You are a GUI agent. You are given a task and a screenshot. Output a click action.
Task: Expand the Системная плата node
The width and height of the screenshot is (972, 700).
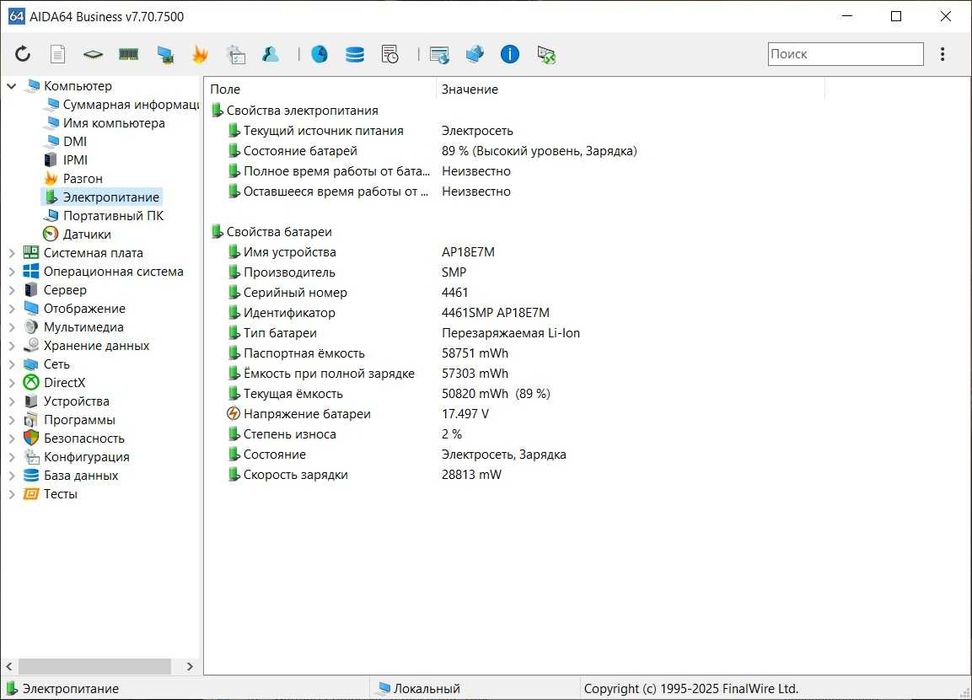tap(11, 253)
